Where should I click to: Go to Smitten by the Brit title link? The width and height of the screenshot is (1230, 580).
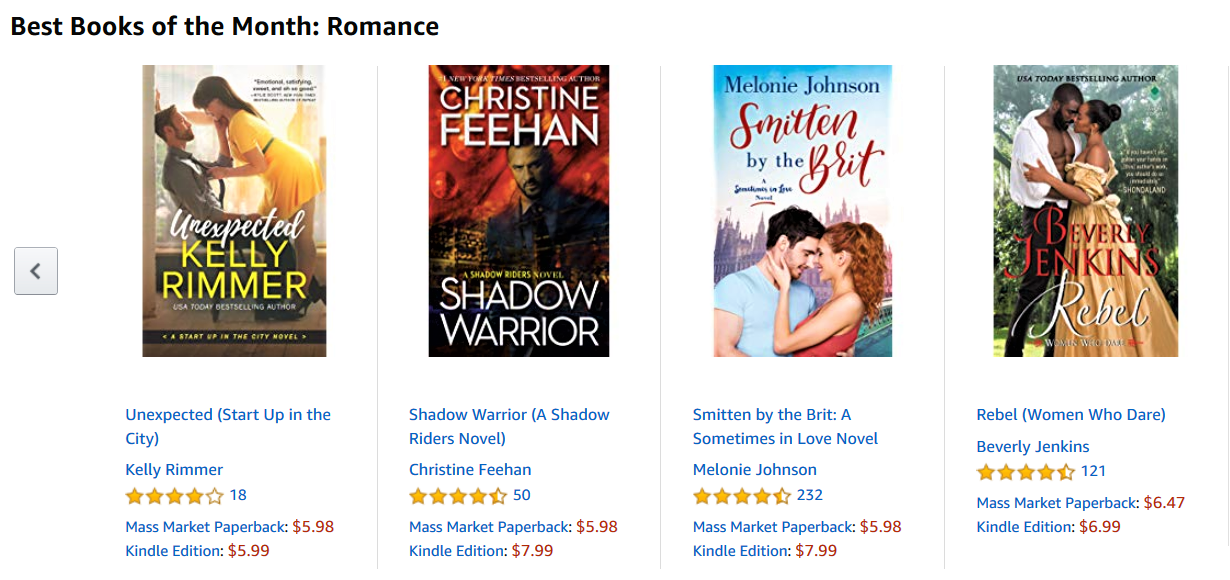785,426
